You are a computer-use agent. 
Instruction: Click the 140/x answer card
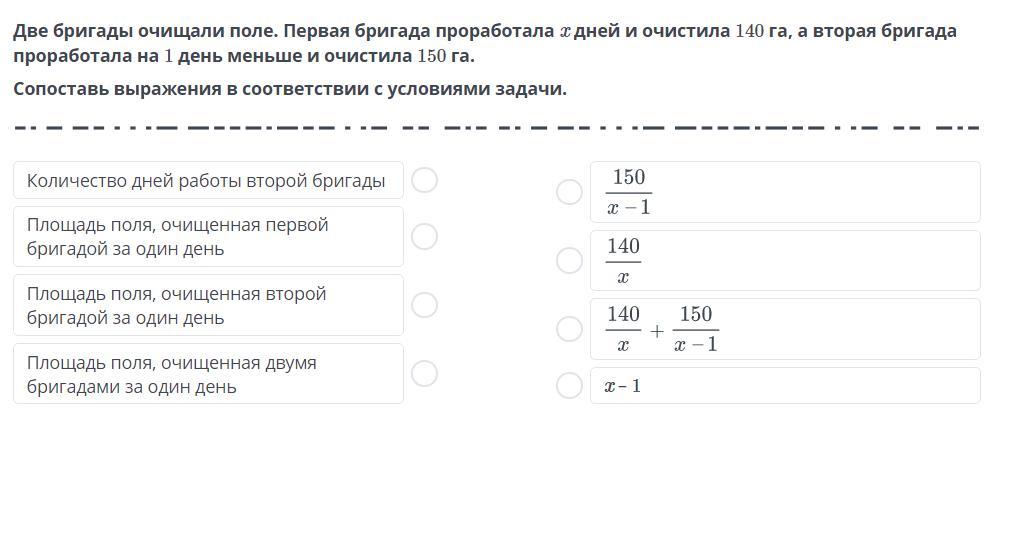tap(785, 260)
